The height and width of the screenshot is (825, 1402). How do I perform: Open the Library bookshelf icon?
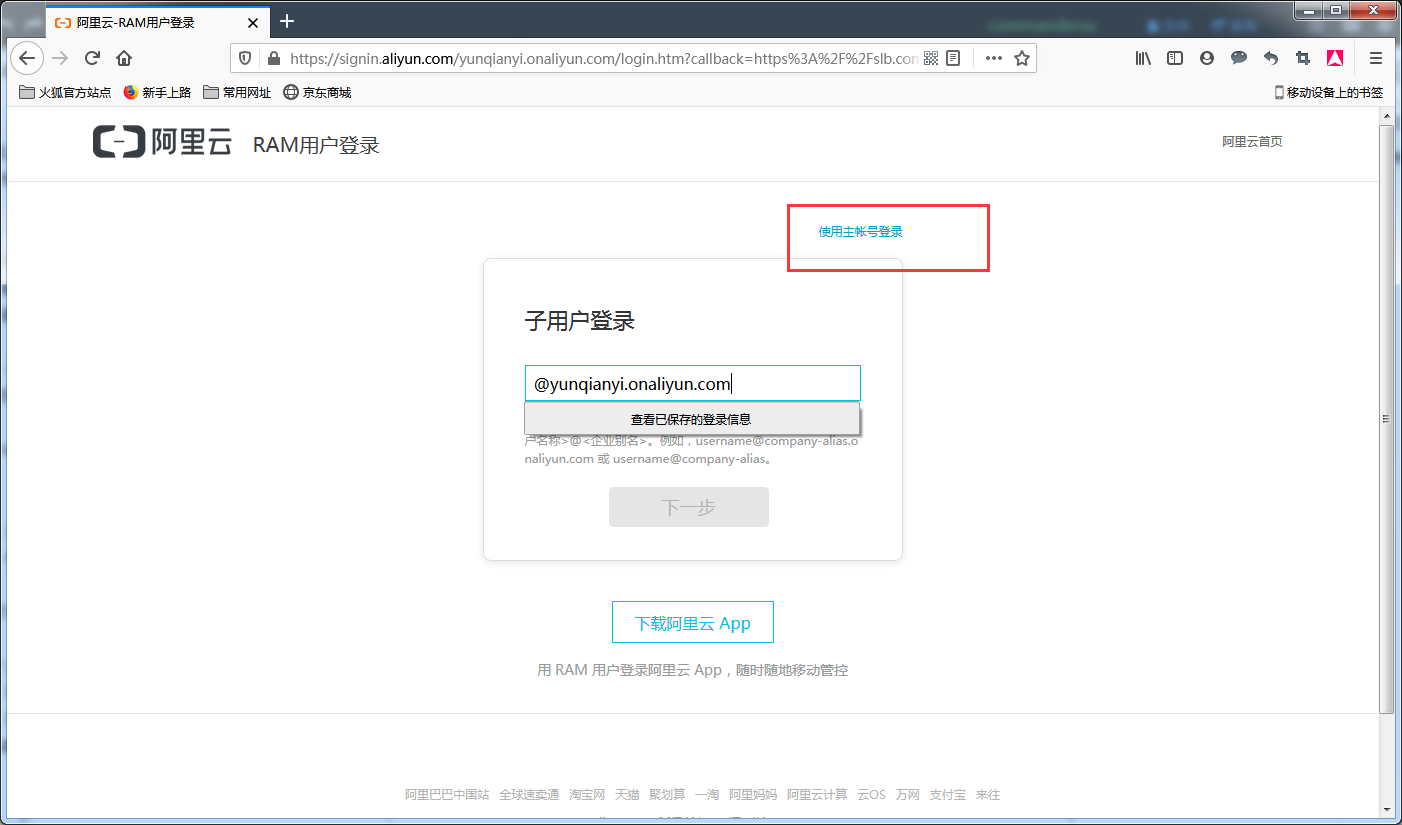(1143, 58)
